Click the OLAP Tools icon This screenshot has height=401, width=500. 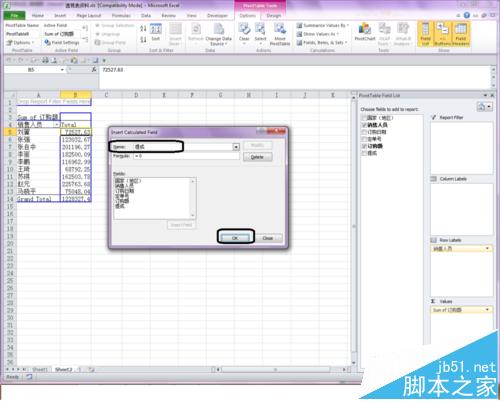pyautogui.click(x=384, y=34)
